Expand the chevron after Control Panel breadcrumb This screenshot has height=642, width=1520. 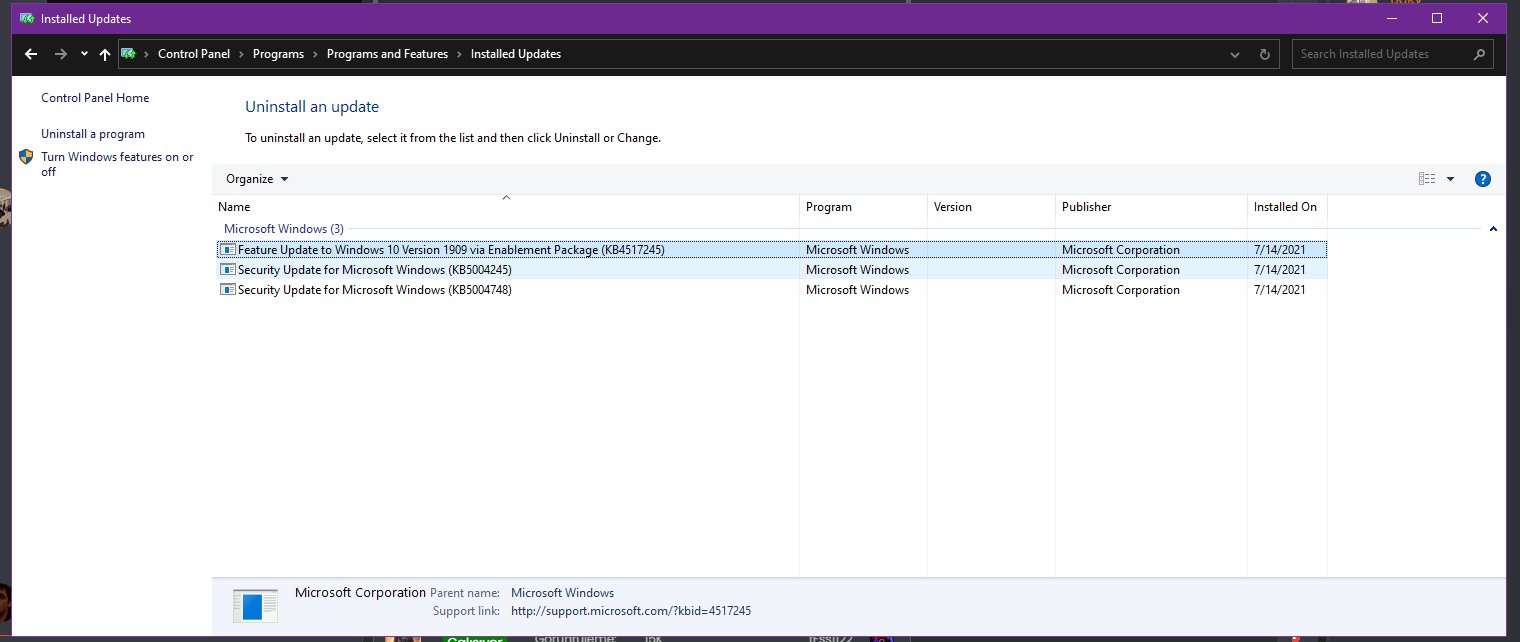(242, 54)
